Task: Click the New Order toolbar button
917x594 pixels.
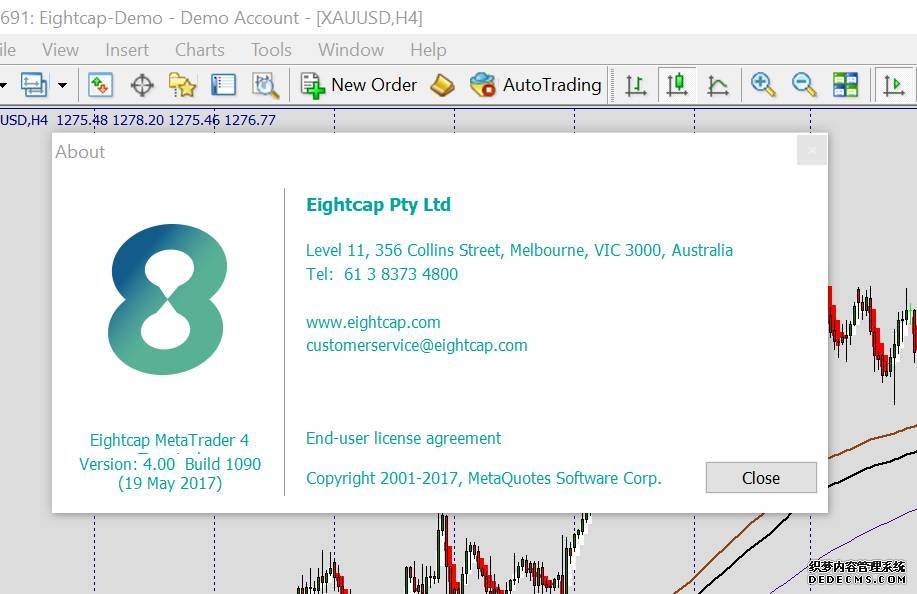Action: tap(358, 85)
